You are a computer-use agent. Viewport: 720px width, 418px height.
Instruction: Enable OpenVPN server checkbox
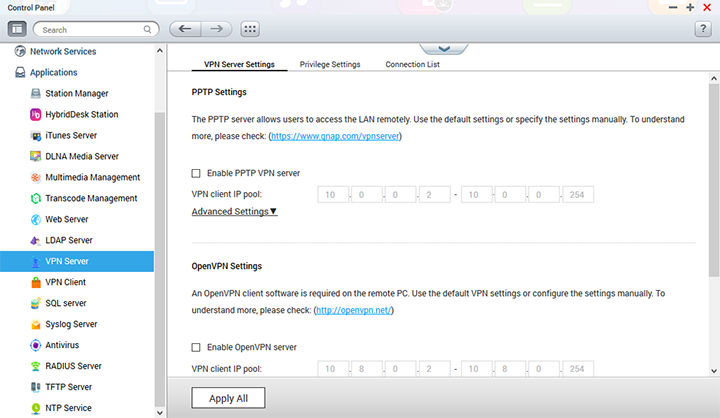click(x=196, y=347)
